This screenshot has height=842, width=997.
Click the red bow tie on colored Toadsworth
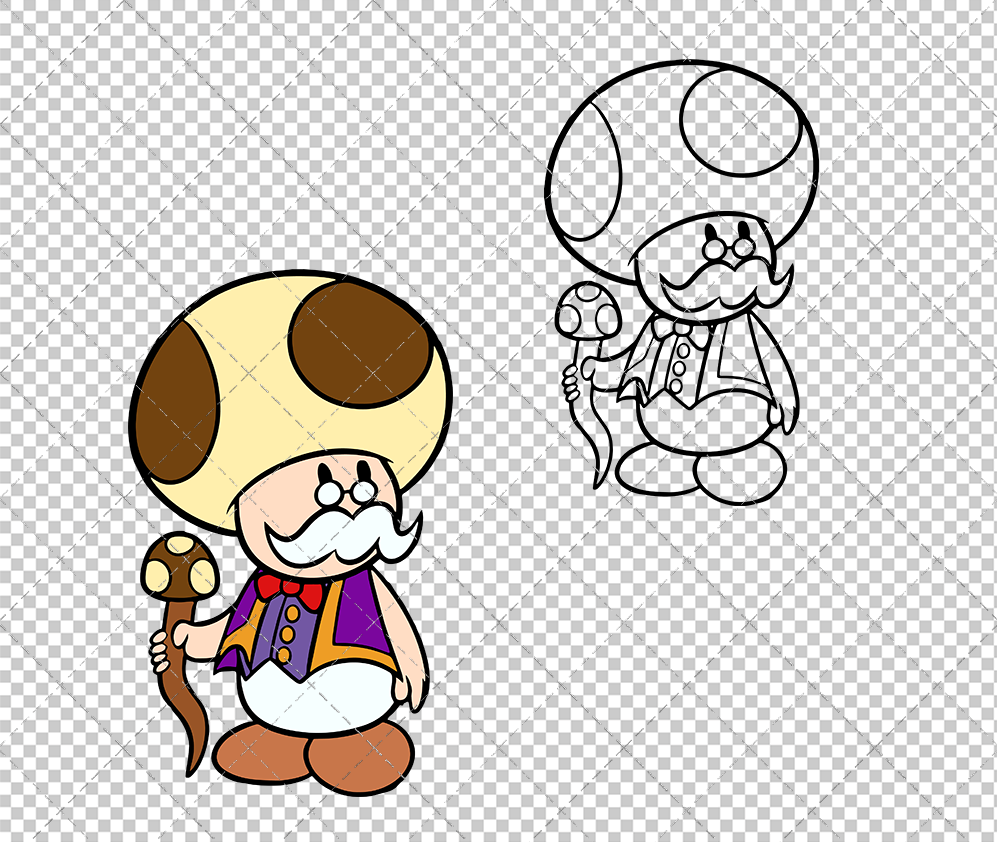(289, 590)
